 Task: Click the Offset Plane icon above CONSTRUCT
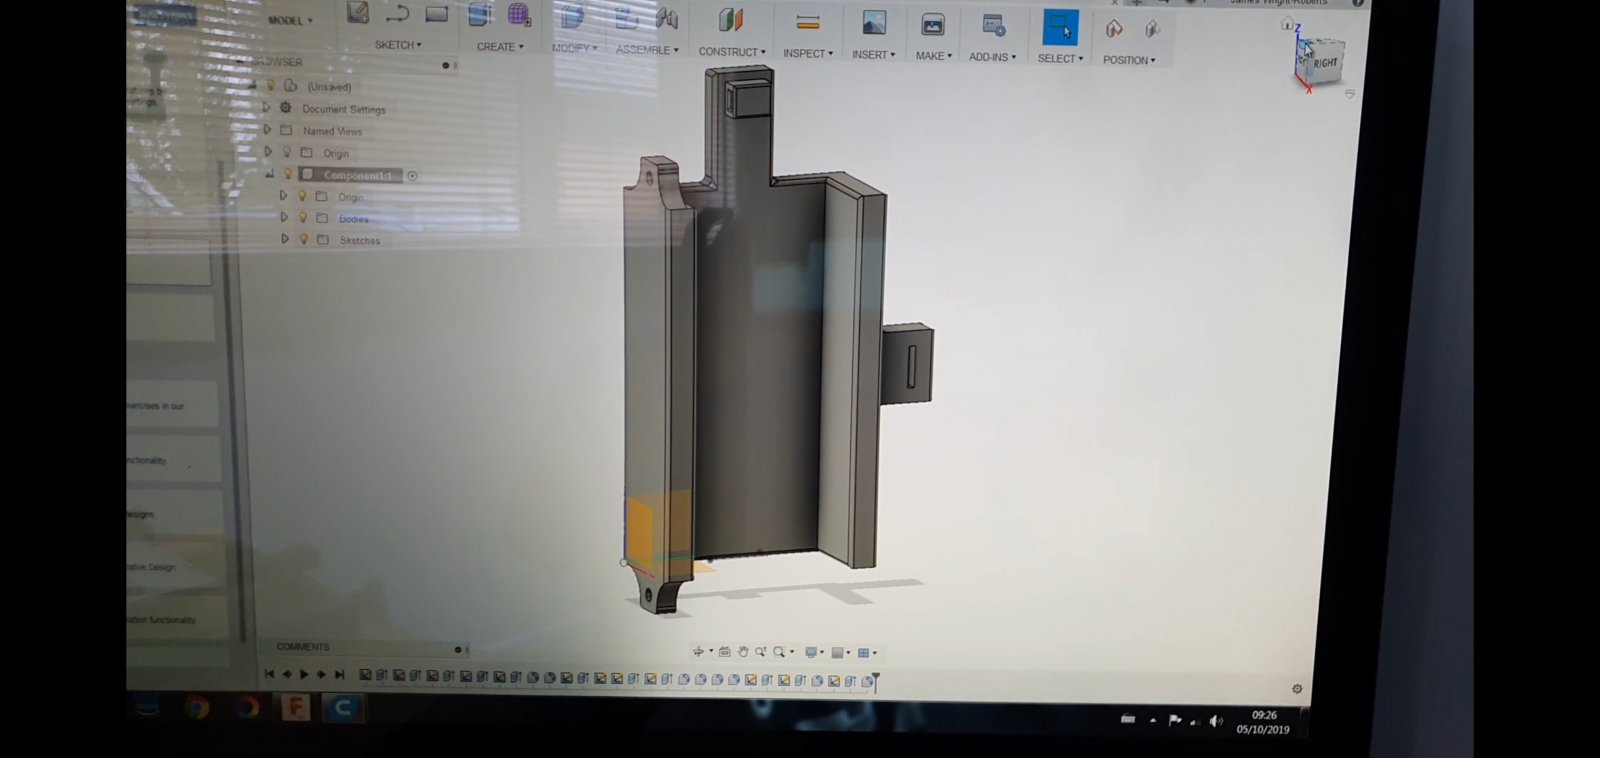731,20
